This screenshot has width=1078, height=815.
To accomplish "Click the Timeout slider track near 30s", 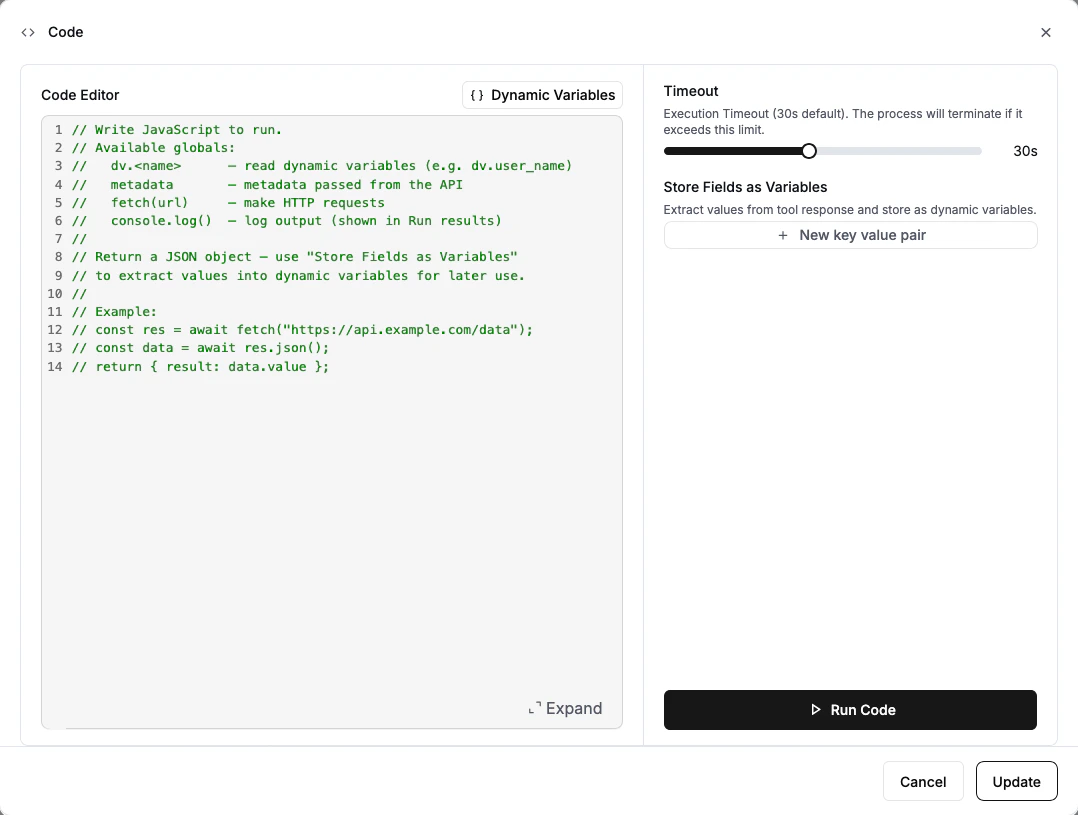I will [950, 151].
